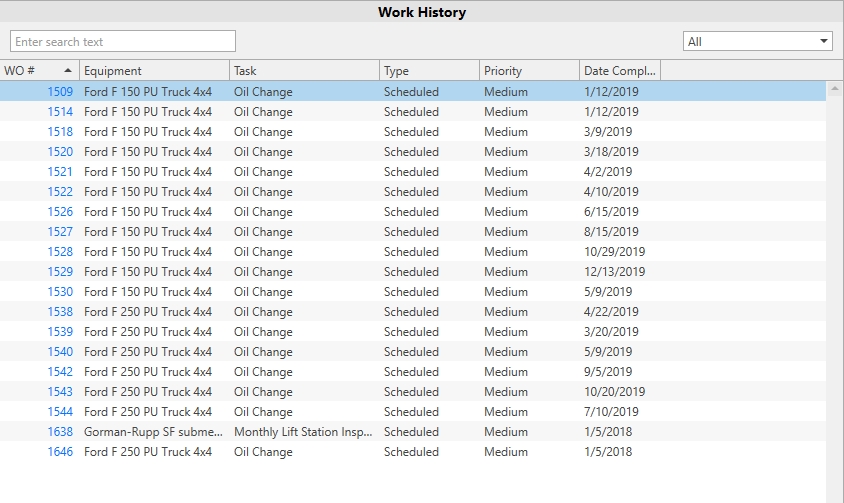Screen dimensions: 844x503
Task: Open work order link 1528
Action: coord(60,252)
